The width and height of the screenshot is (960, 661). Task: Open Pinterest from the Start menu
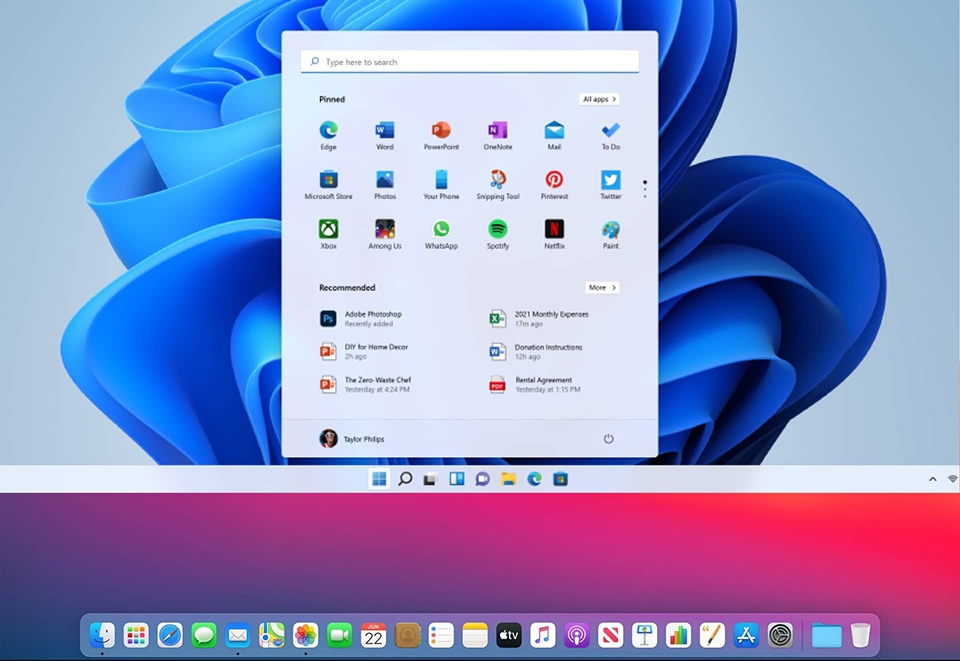[554, 184]
